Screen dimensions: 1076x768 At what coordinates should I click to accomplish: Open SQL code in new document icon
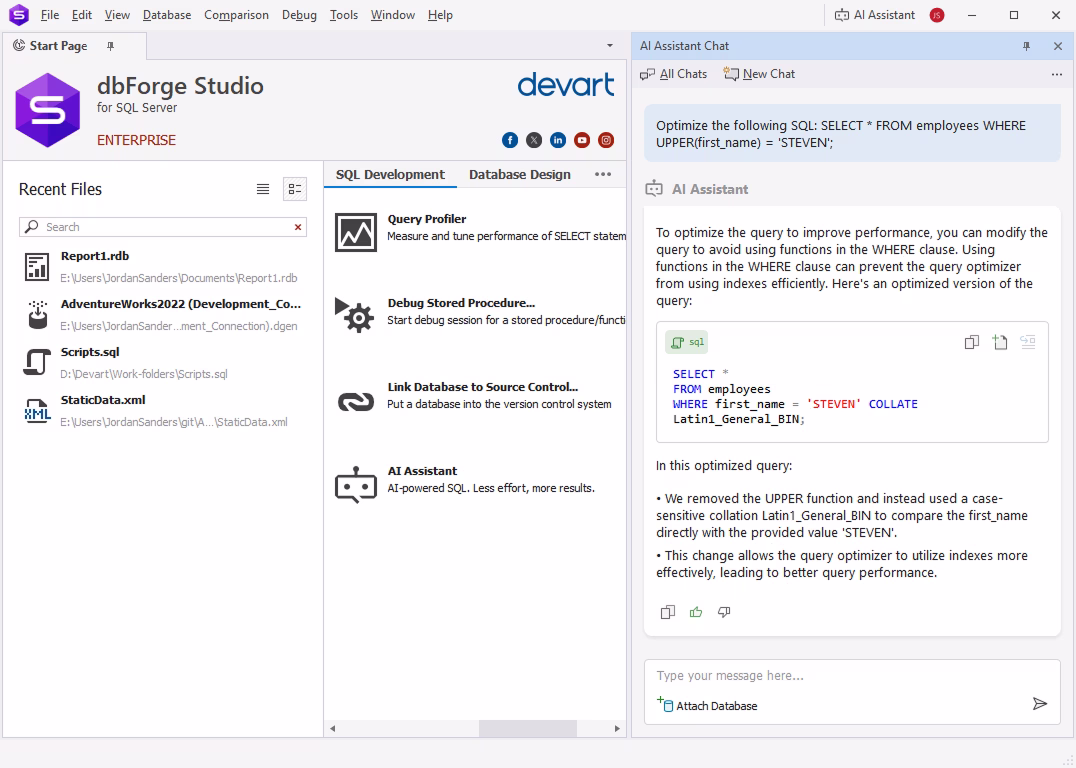[1000, 342]
